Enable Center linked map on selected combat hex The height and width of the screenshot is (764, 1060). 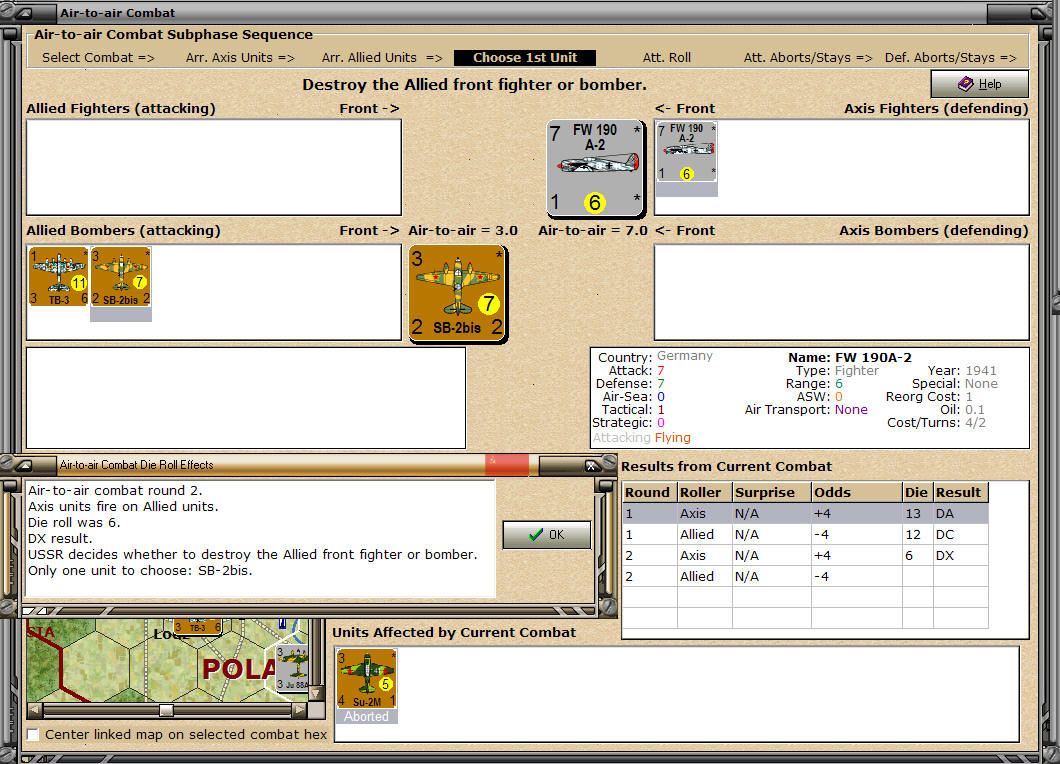32,734
